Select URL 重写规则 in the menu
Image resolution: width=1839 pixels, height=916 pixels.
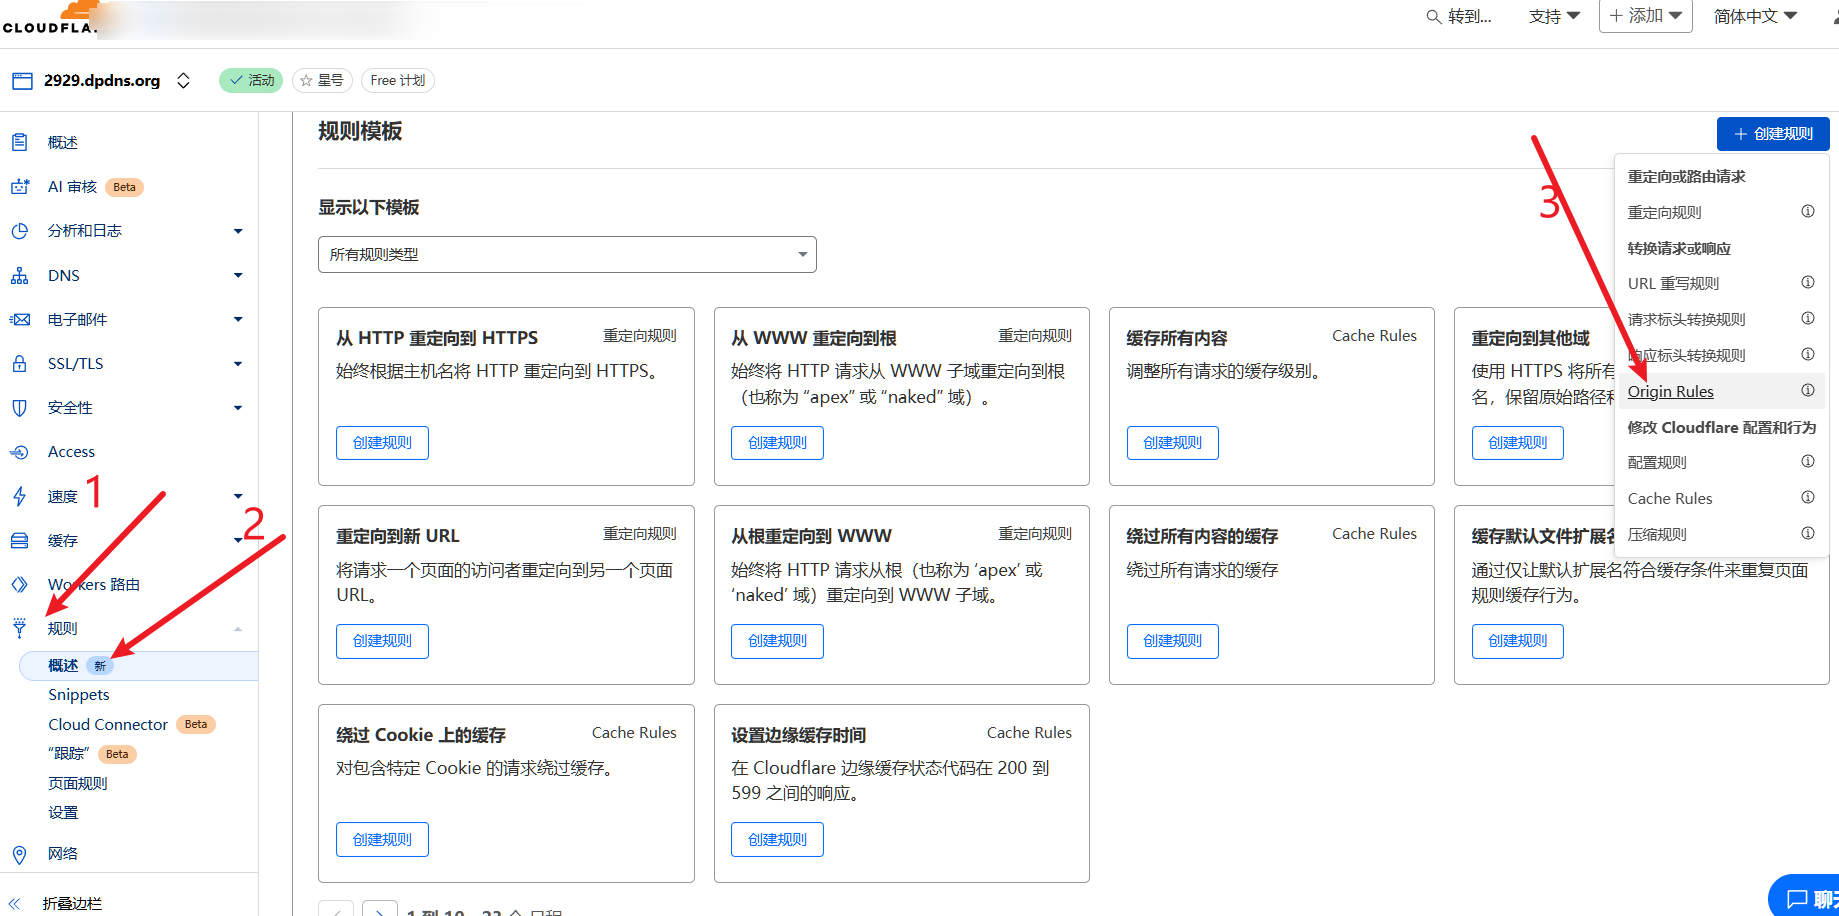pos(1673,283)
